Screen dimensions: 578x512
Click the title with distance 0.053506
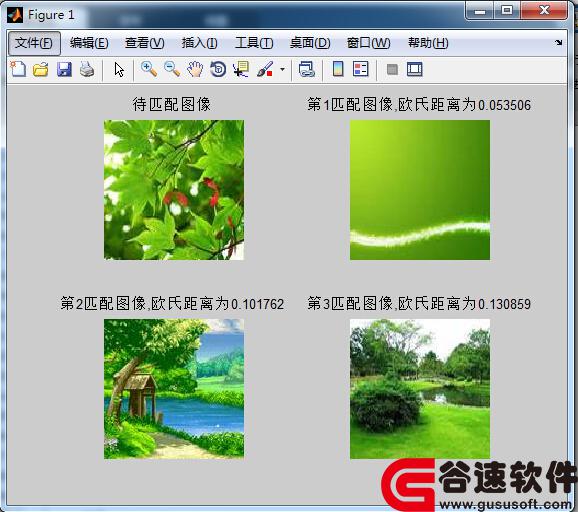point(419,105)
